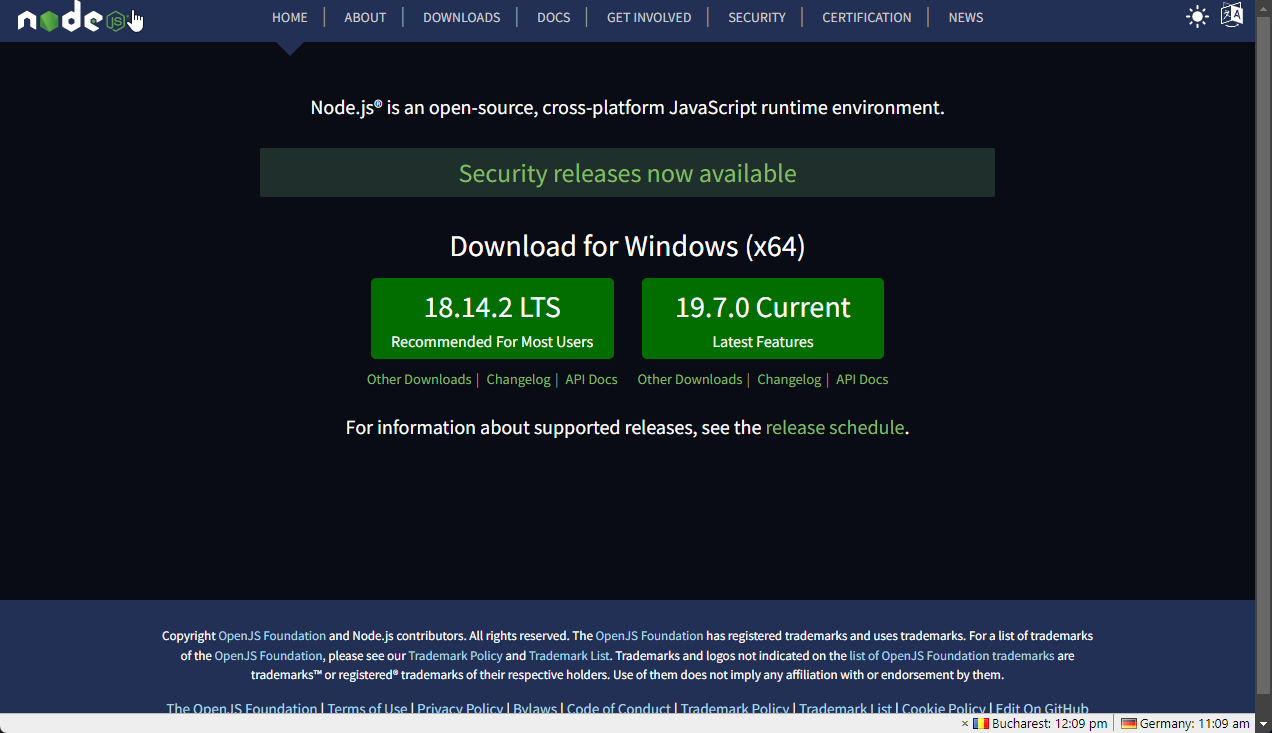Click the Romanian flag icon in status bar
The image size is (1272, 733).
(x=981, y=724)
